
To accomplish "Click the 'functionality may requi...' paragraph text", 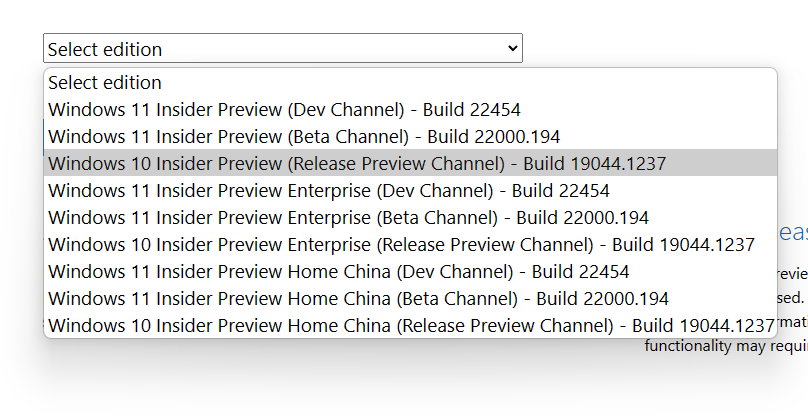I will click(725, 346).
